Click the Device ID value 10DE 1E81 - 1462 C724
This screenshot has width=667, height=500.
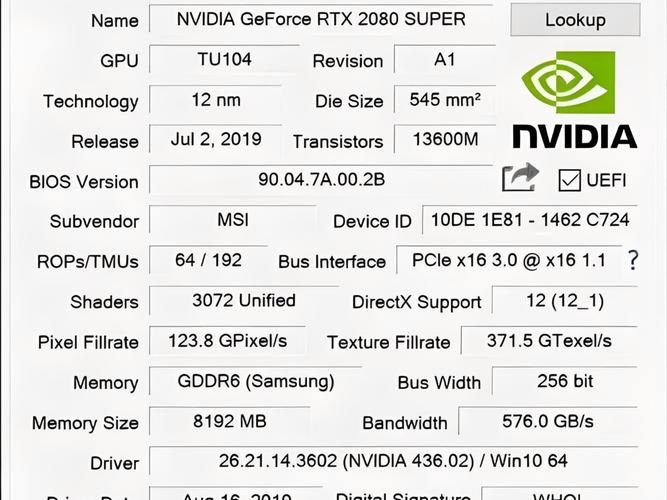530,220
